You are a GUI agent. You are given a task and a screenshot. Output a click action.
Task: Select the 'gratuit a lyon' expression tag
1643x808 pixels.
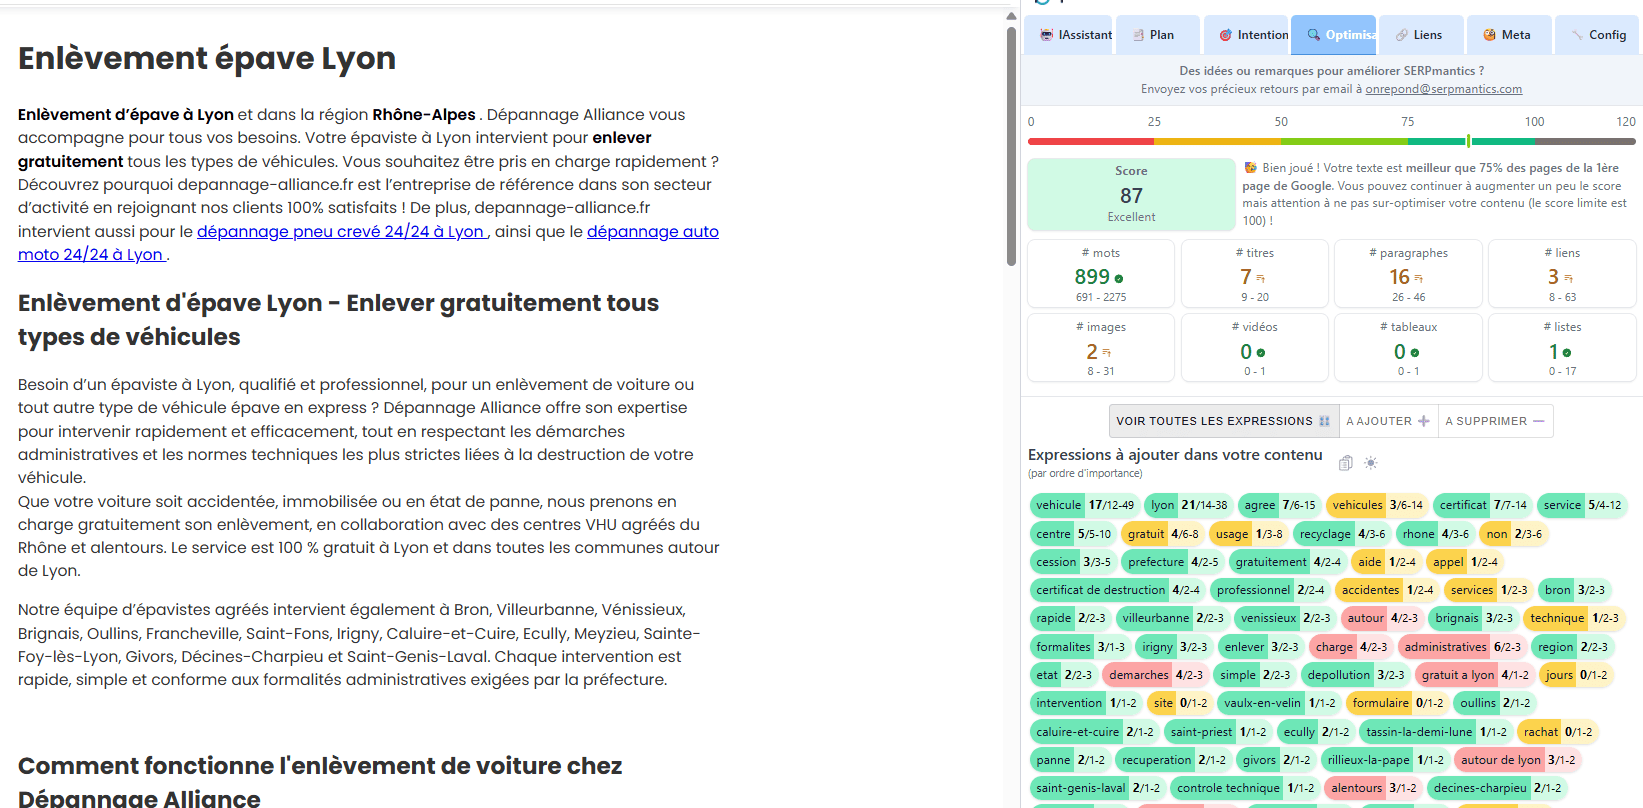pos(1474,675)
